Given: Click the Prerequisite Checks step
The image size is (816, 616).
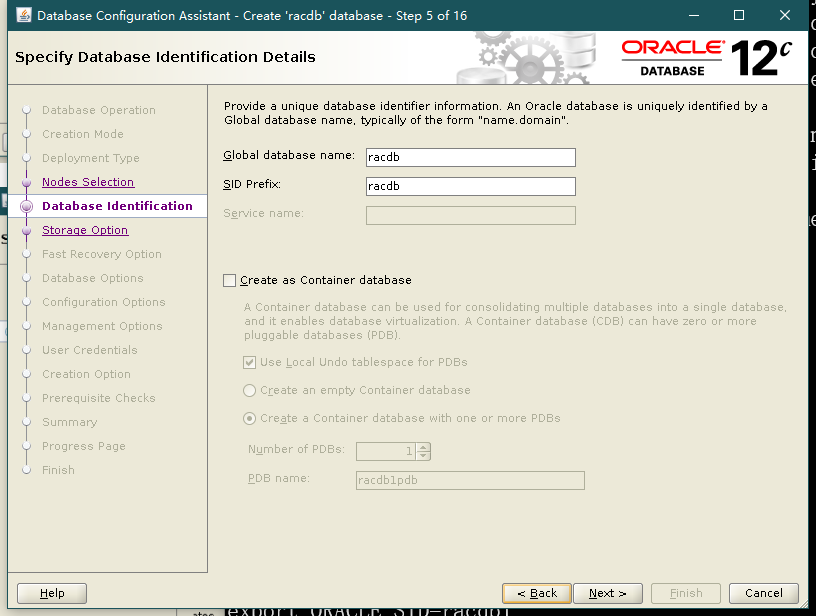Looking at the screenshot, I should (99, 398).
